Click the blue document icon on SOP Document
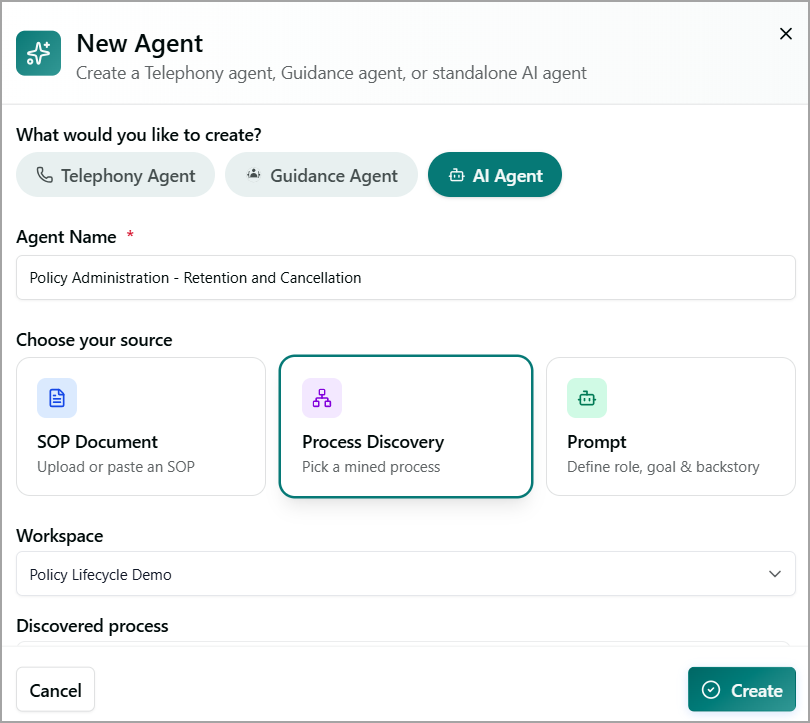The width and height of the screenshot is (810, 723). click(57, 398)
